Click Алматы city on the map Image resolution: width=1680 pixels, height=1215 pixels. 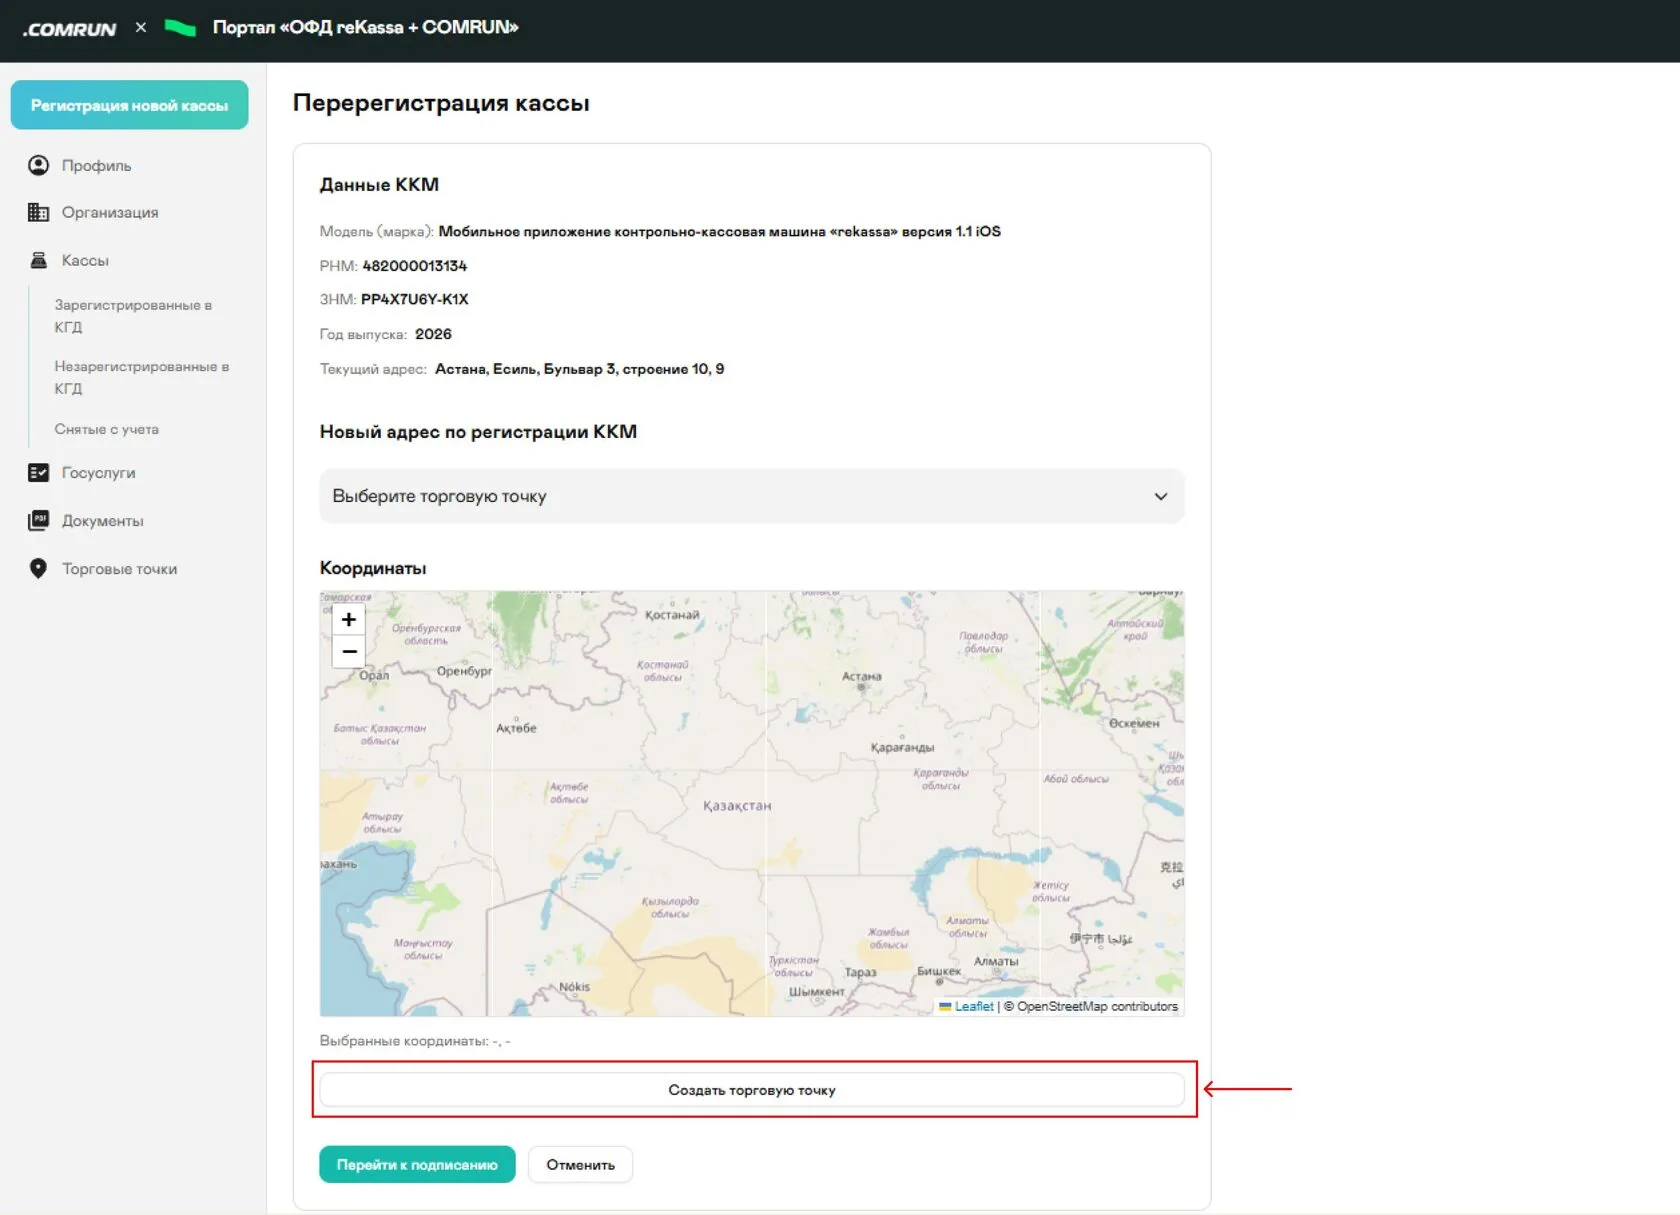coord(995,961)
